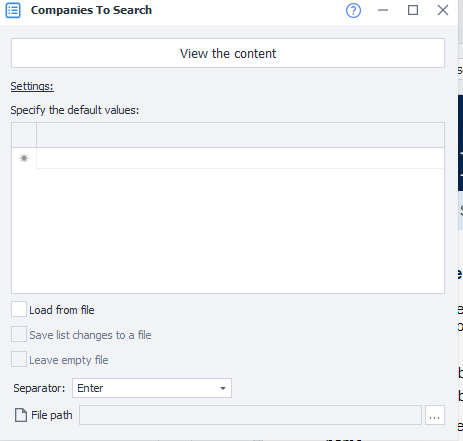Click the file page icon beside File path
Screen dimensions: 463x441
pos(21,415)
